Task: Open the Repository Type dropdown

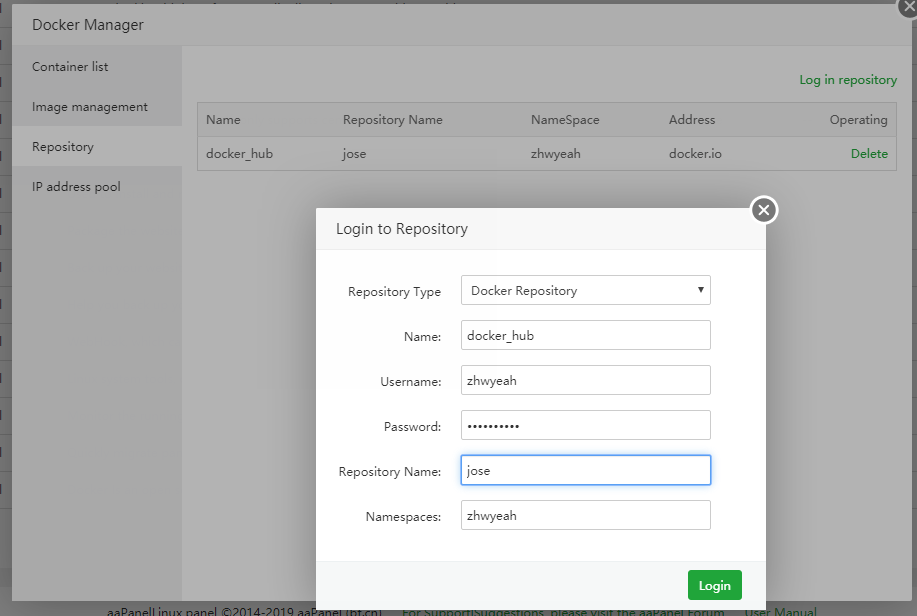Action: (699, 290)
